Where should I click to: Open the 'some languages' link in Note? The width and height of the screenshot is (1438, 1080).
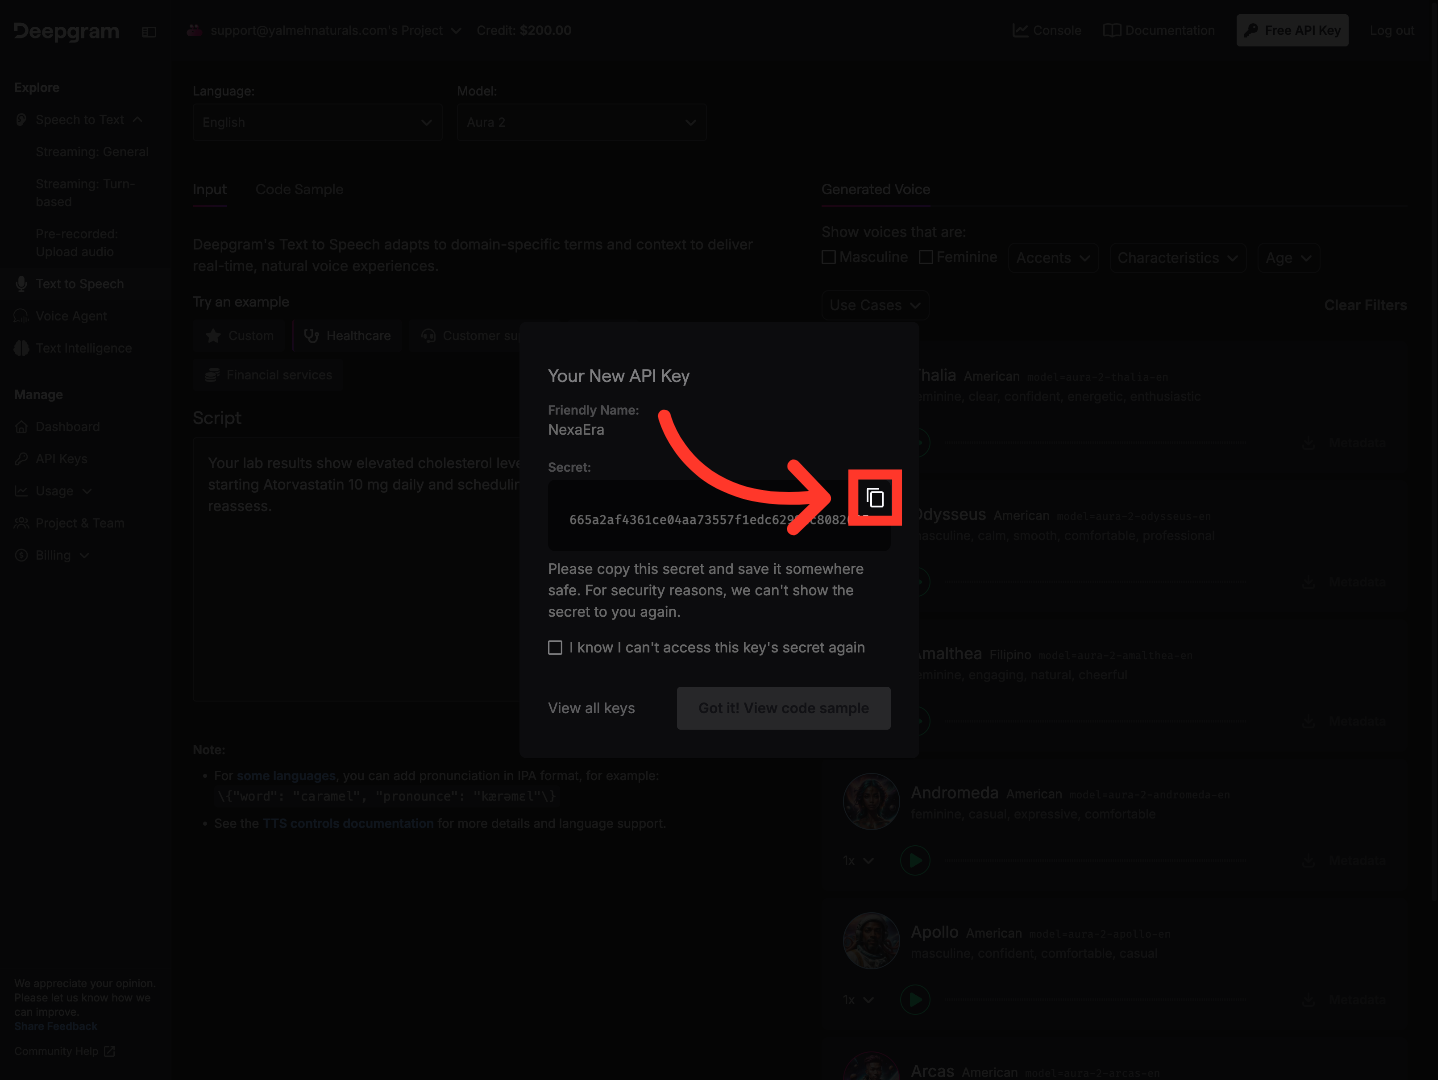(x=286, y=776)
